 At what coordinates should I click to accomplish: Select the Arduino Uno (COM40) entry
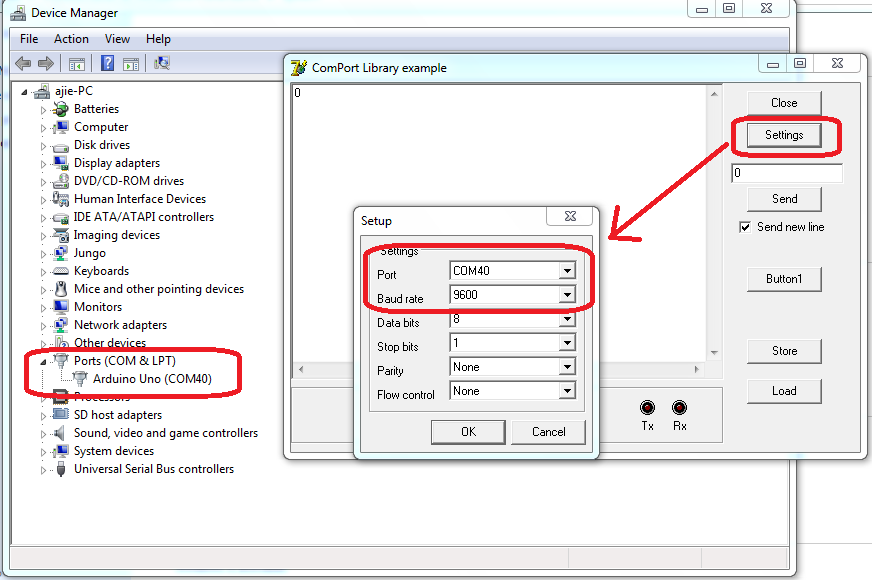coord(152,379)
